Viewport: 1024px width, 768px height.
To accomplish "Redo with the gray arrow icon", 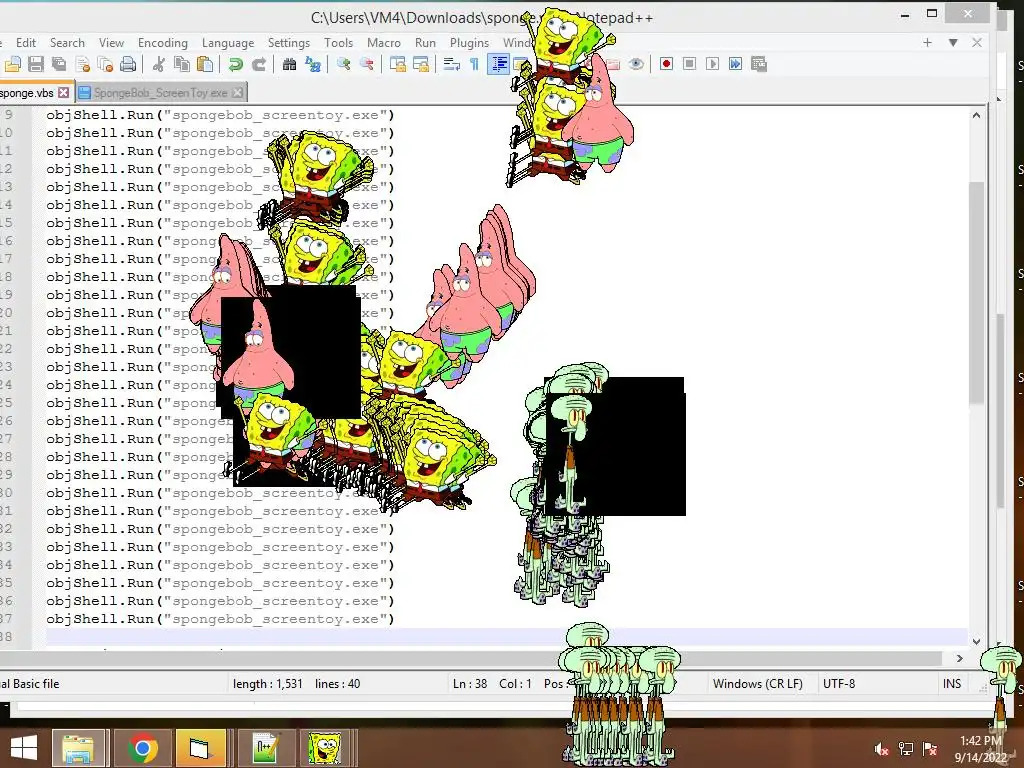I will (259, 64).
